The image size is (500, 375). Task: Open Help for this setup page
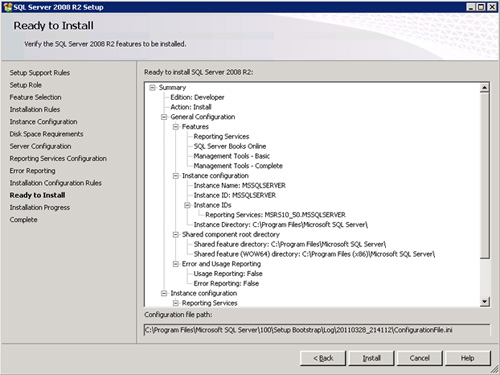click(468, 358)
